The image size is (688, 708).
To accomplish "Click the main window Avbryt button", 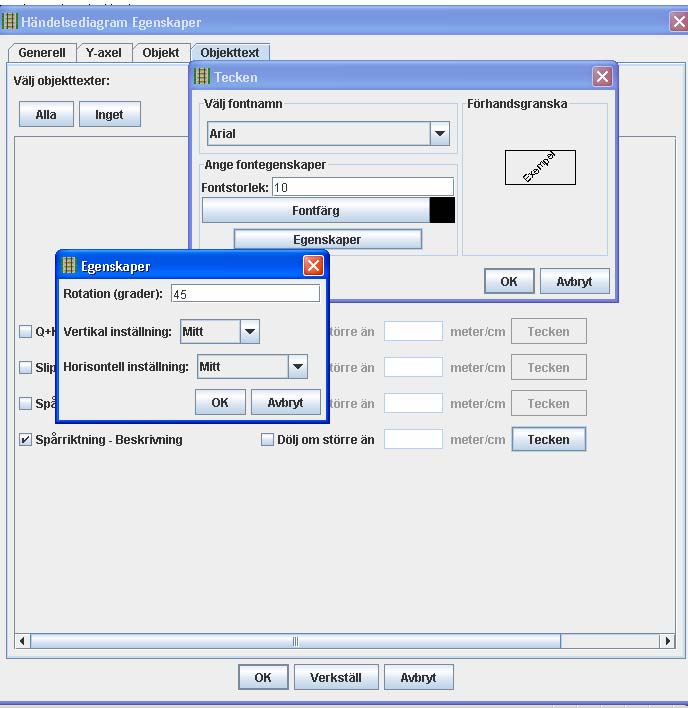I will click(x=418, y=677).
